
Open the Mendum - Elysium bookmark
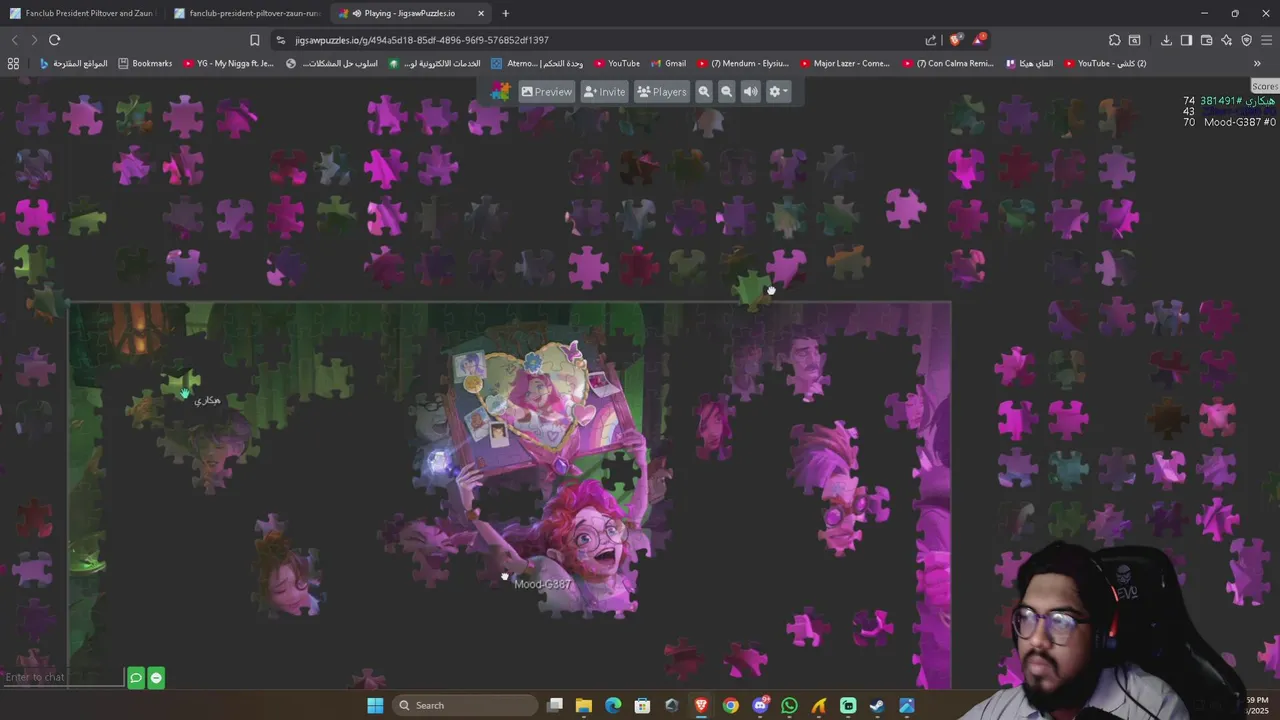[743, 63]
